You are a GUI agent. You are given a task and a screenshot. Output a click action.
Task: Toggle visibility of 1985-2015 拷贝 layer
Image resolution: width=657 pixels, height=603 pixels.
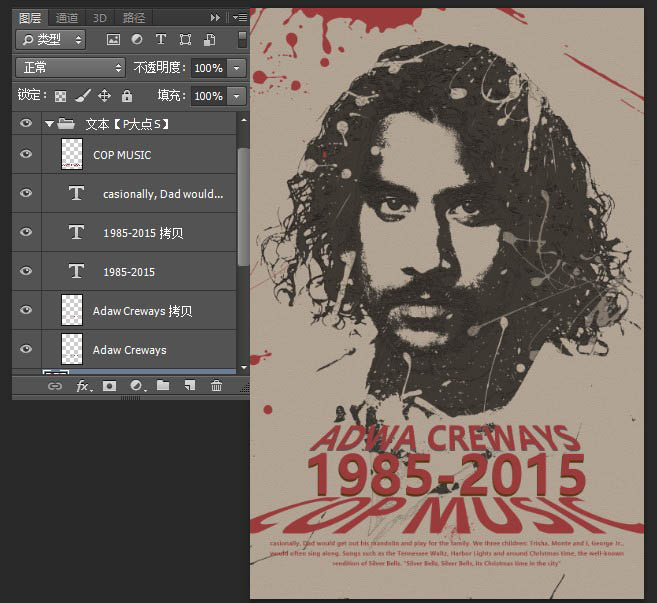pyautogui.click(x=26, y=233)
